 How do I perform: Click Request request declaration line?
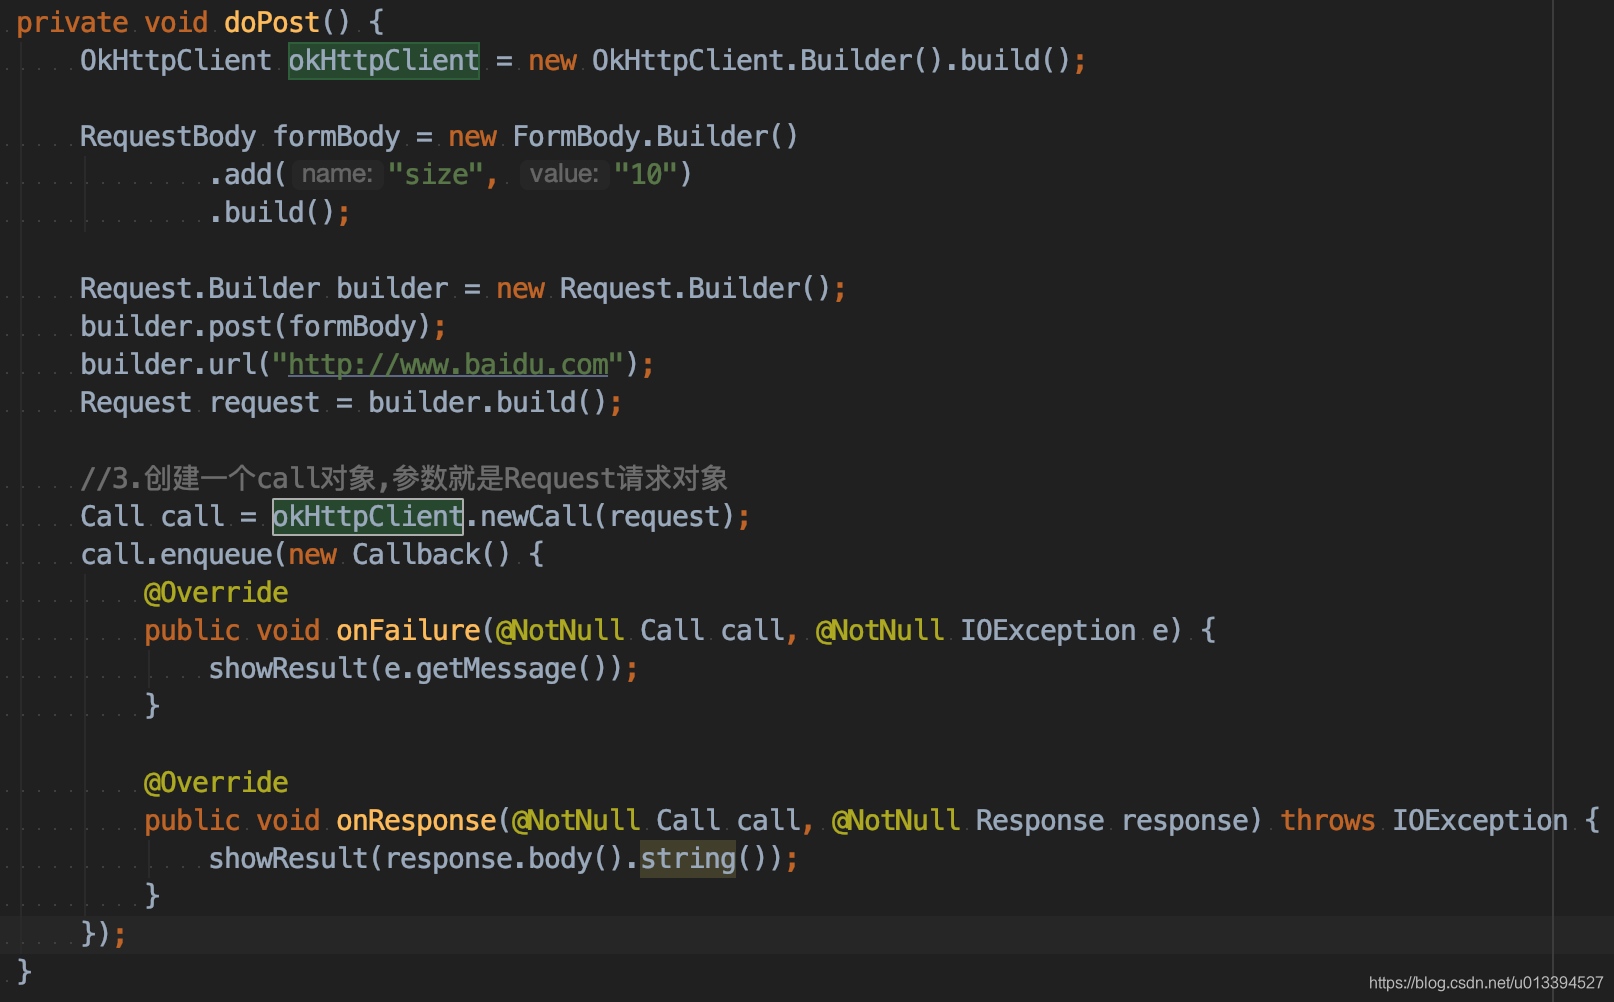pyautogui.click(x=351, y=402)
